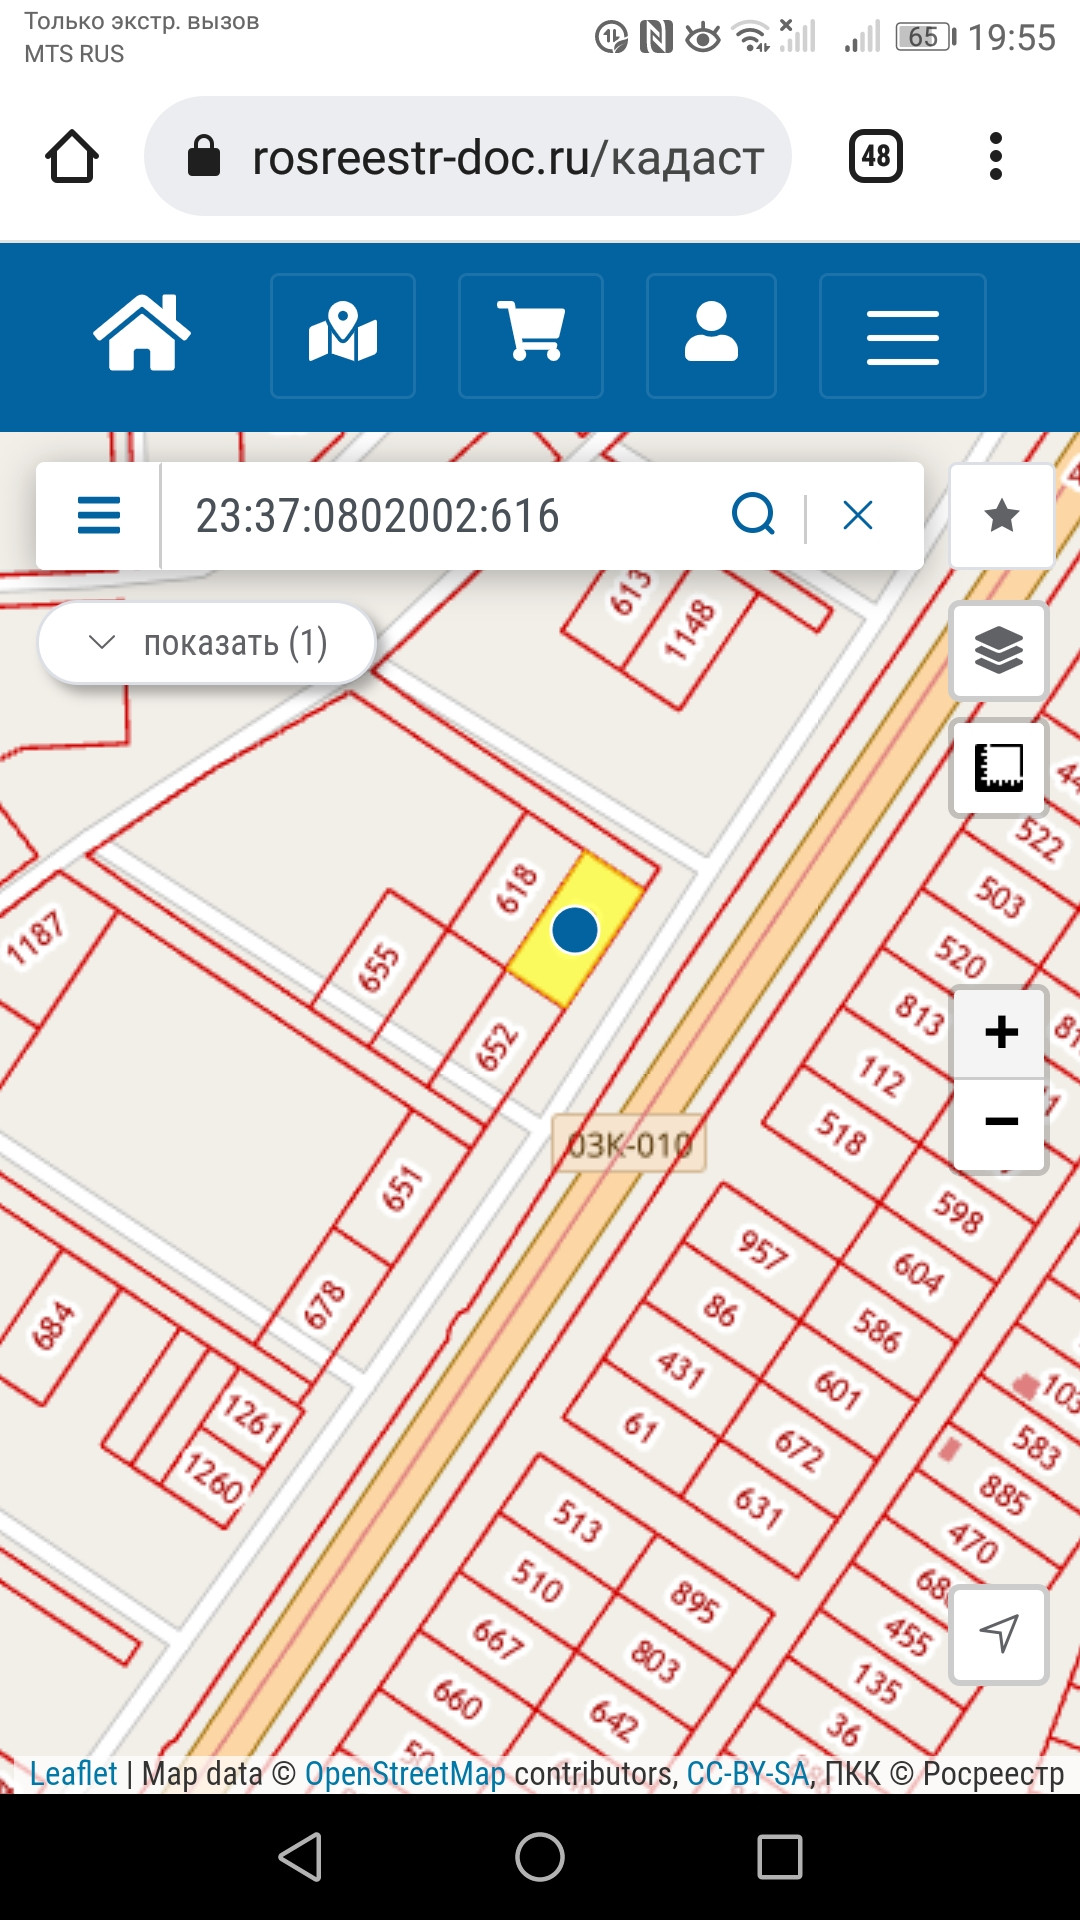Locate my position with arrow button

click(x=999, y=1634)
